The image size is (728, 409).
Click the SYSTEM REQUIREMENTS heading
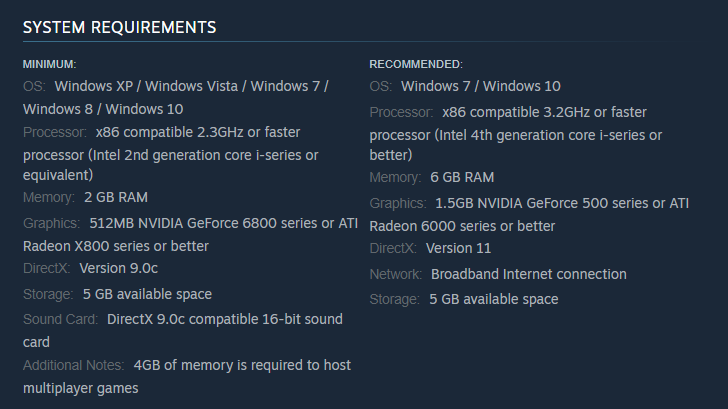(x=119, y=27)
